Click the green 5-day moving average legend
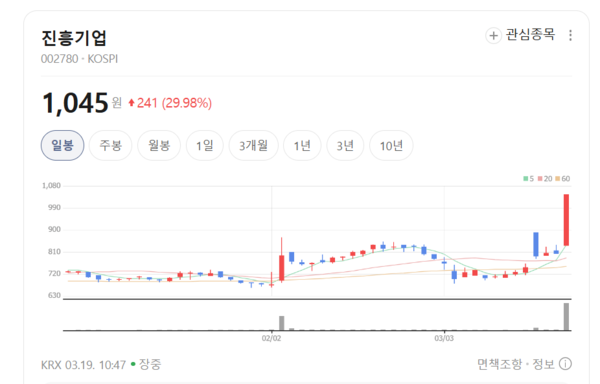Image resolution: width=600 pixels, height=384 pixels. point(528,179)
